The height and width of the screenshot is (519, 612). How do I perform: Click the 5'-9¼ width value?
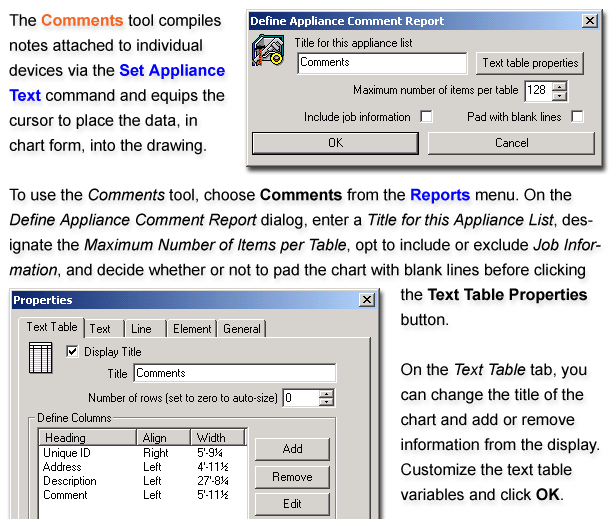[x=210, y=453]
